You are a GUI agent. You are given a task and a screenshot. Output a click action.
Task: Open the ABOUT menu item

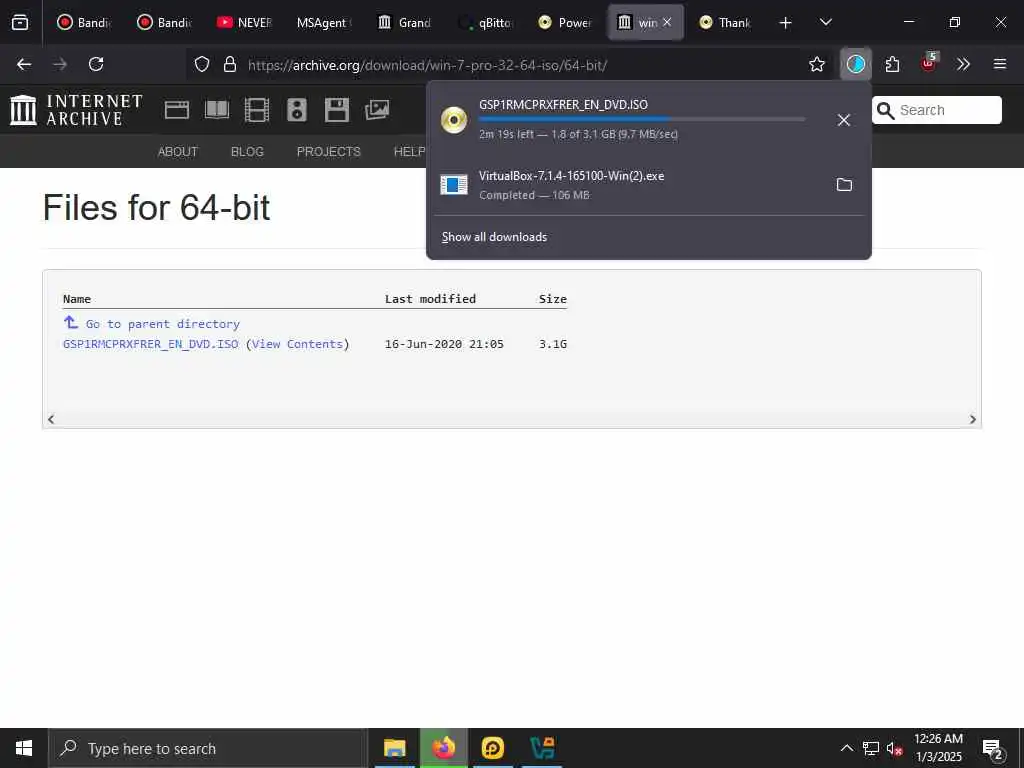(178, 152)
